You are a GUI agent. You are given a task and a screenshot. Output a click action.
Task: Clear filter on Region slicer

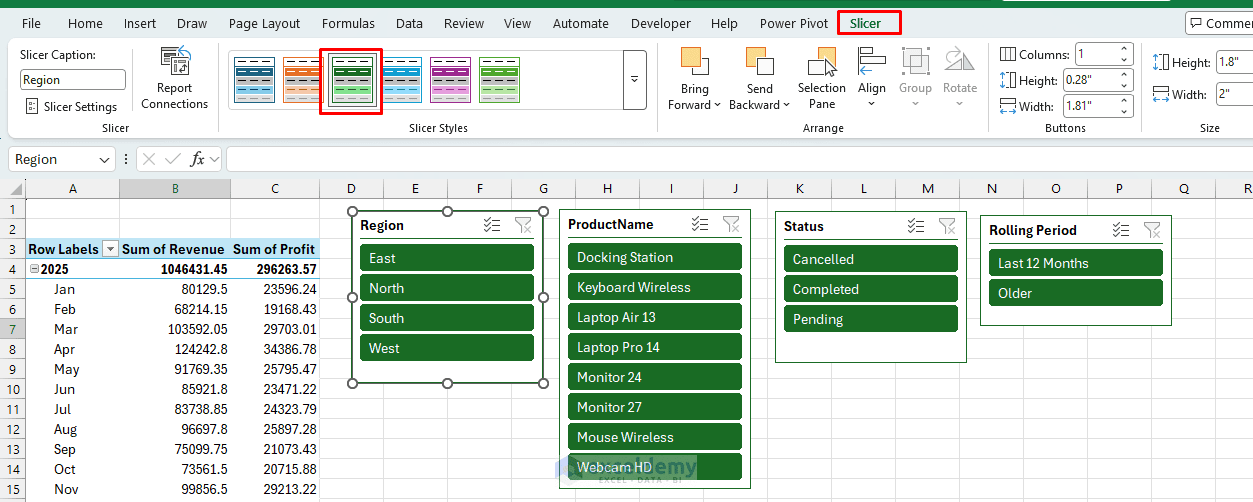click(x=523, y=225)
